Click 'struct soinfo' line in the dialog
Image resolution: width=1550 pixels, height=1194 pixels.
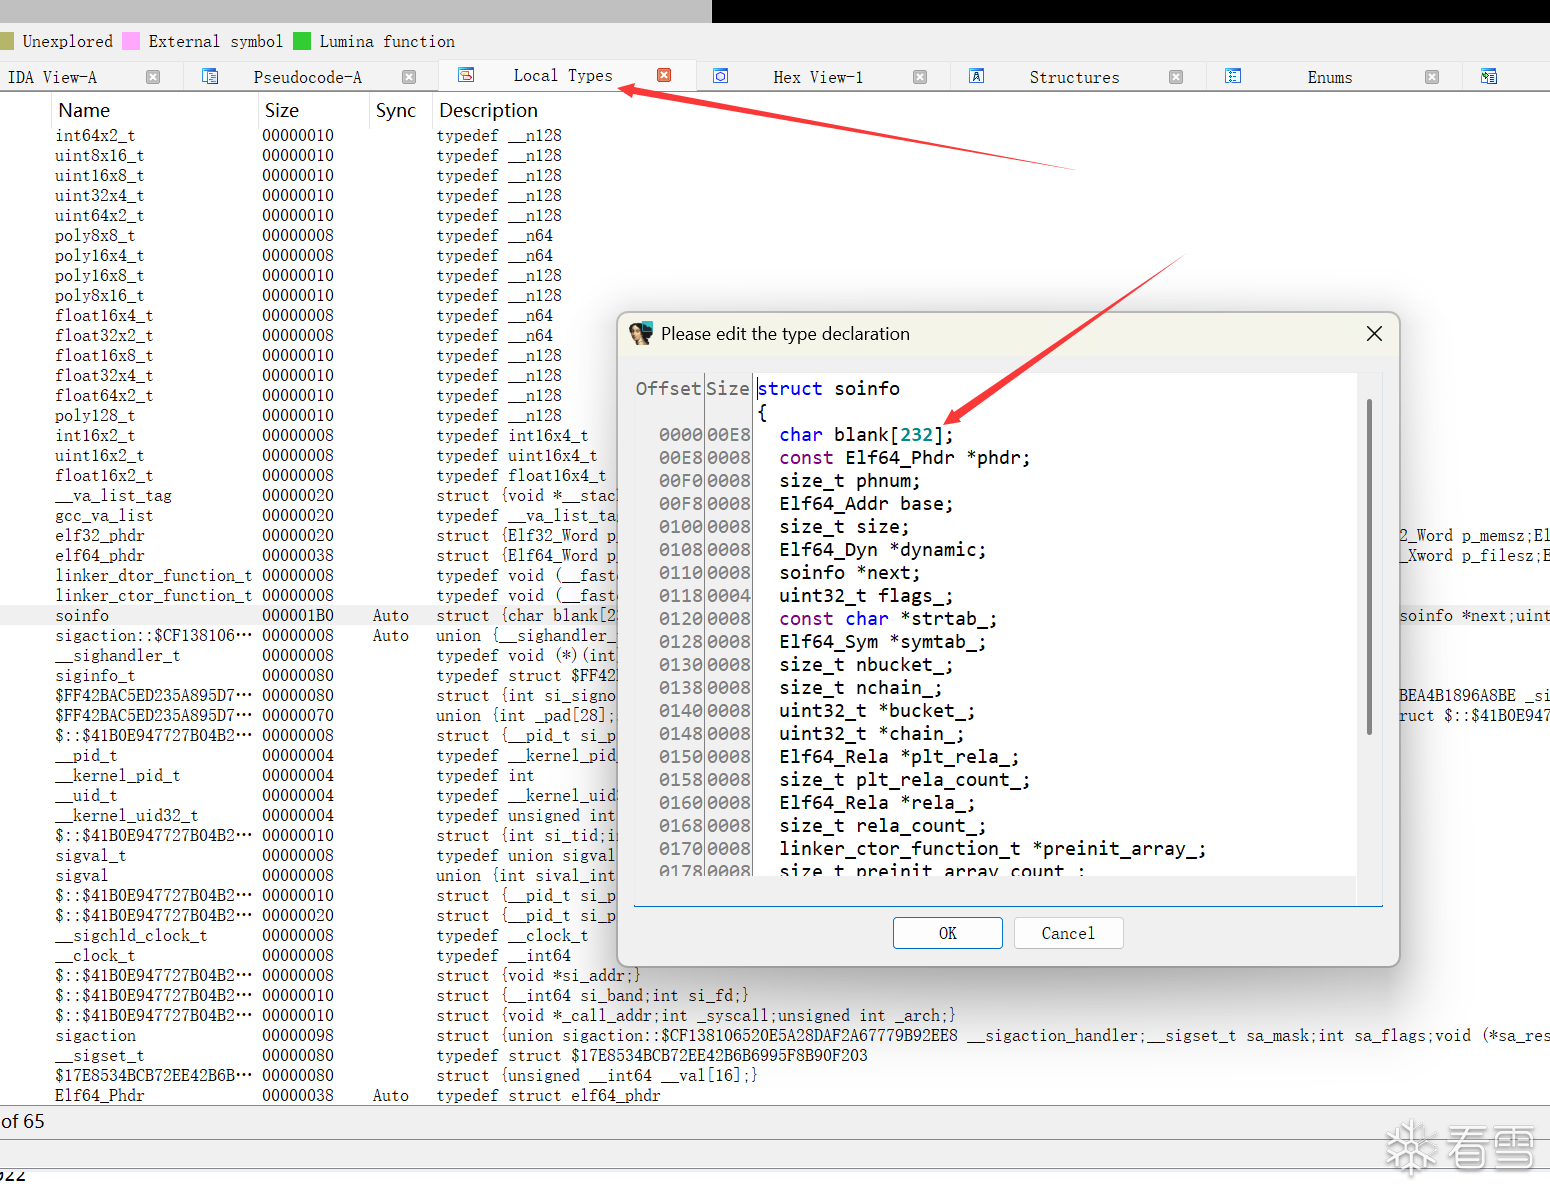coord(828,389)
